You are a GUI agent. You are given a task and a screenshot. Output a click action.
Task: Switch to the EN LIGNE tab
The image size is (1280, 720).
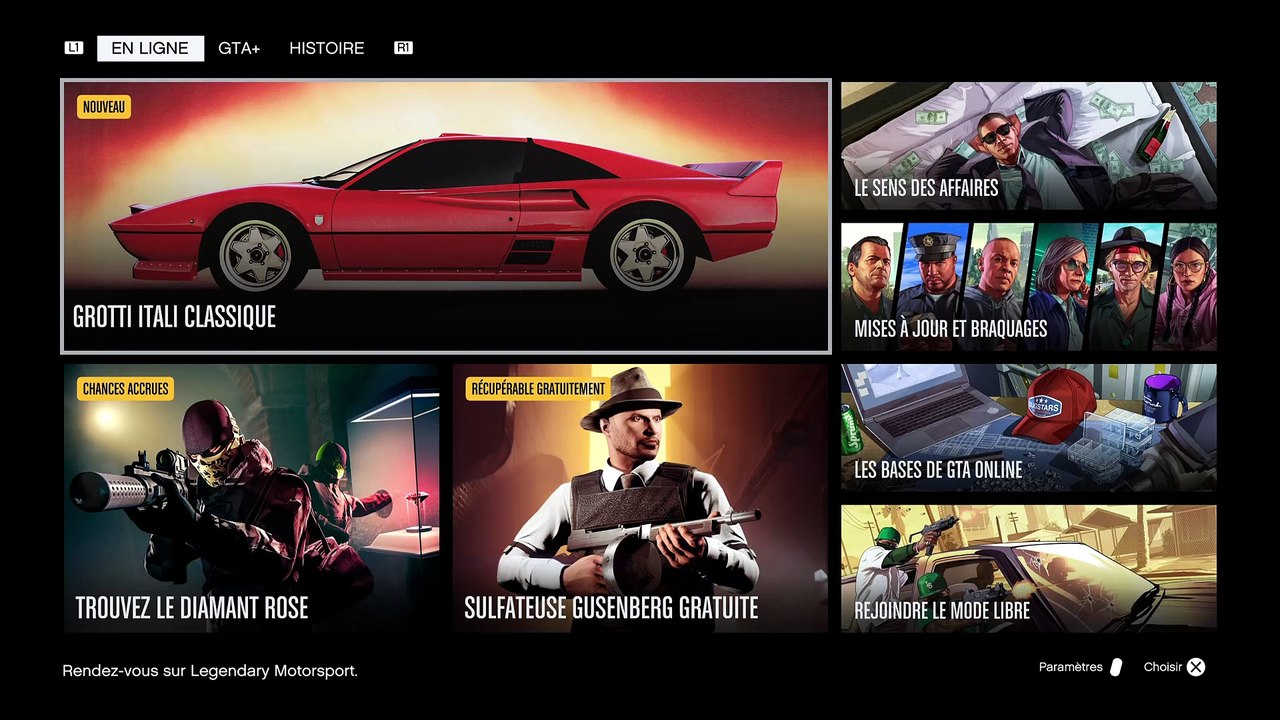(150, 48)
